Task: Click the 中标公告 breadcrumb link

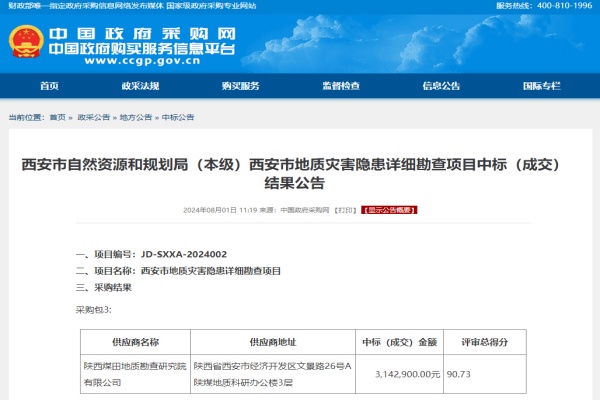Action: [x=177, y=117]
